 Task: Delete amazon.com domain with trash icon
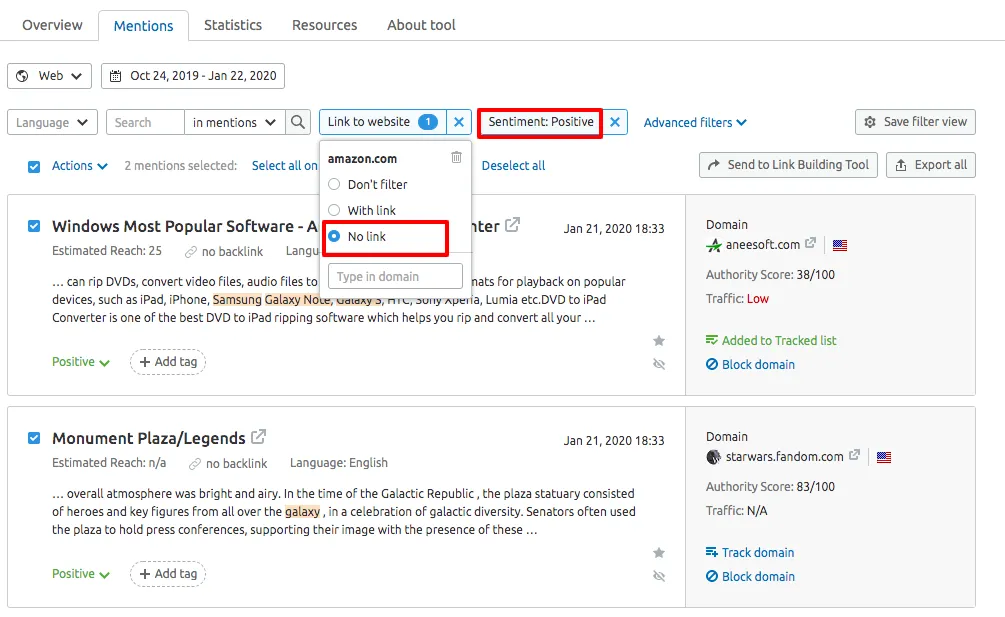tap(456, 158)
